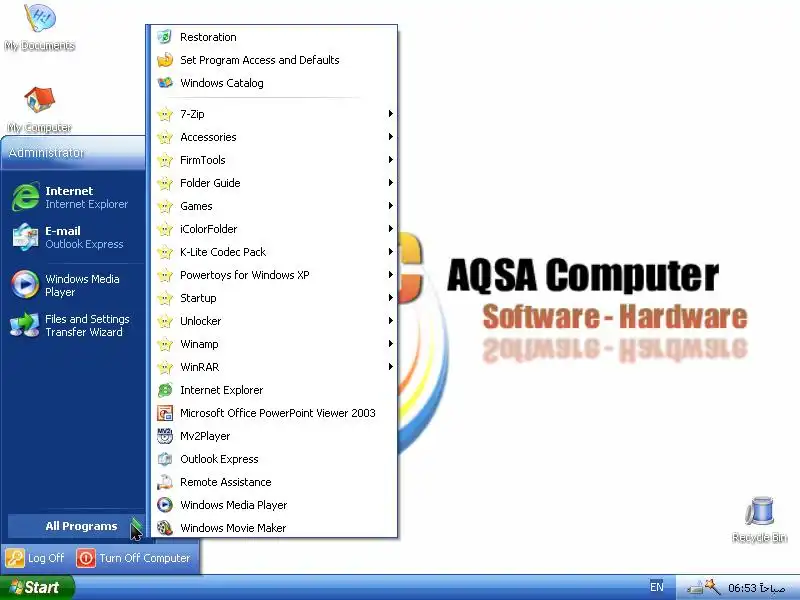Click the taskbar clock showing 06:53
The width and height of the screenshot is (800, 600).
pyautogui.click(x=756, y=588)
